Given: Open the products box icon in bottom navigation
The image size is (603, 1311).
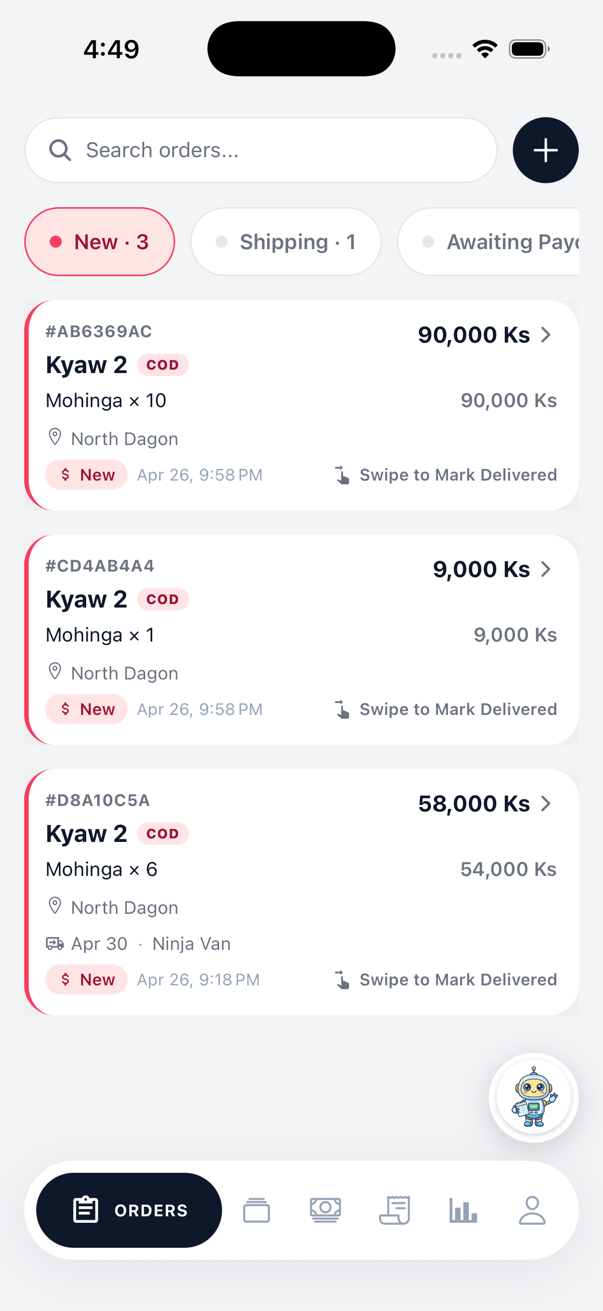Looking at the screenshot, I should (256, 1210).
